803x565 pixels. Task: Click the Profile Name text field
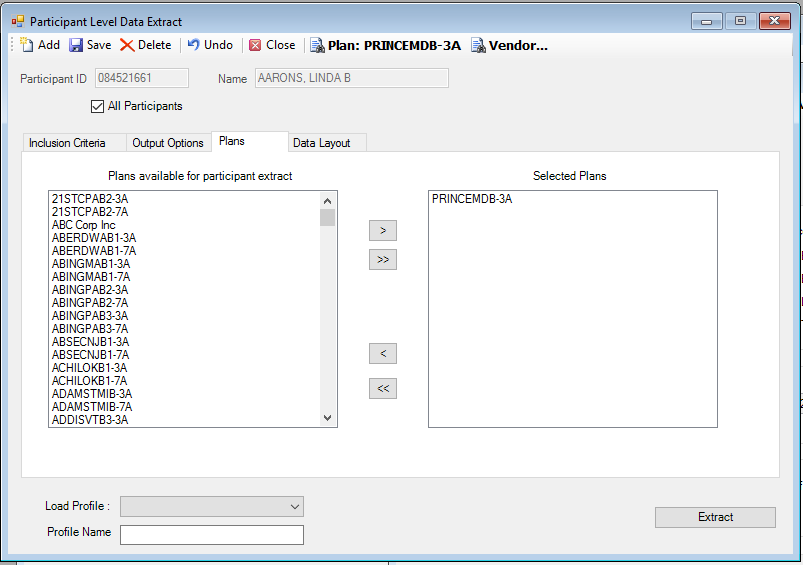tap(211, 535)
